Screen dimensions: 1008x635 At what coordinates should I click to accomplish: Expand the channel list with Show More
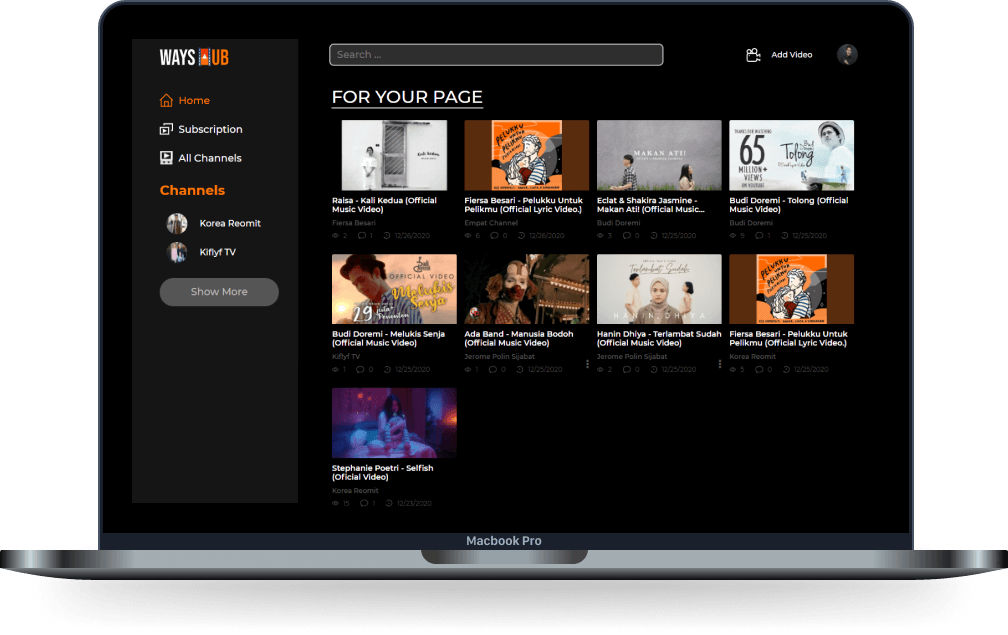(219, 292)
